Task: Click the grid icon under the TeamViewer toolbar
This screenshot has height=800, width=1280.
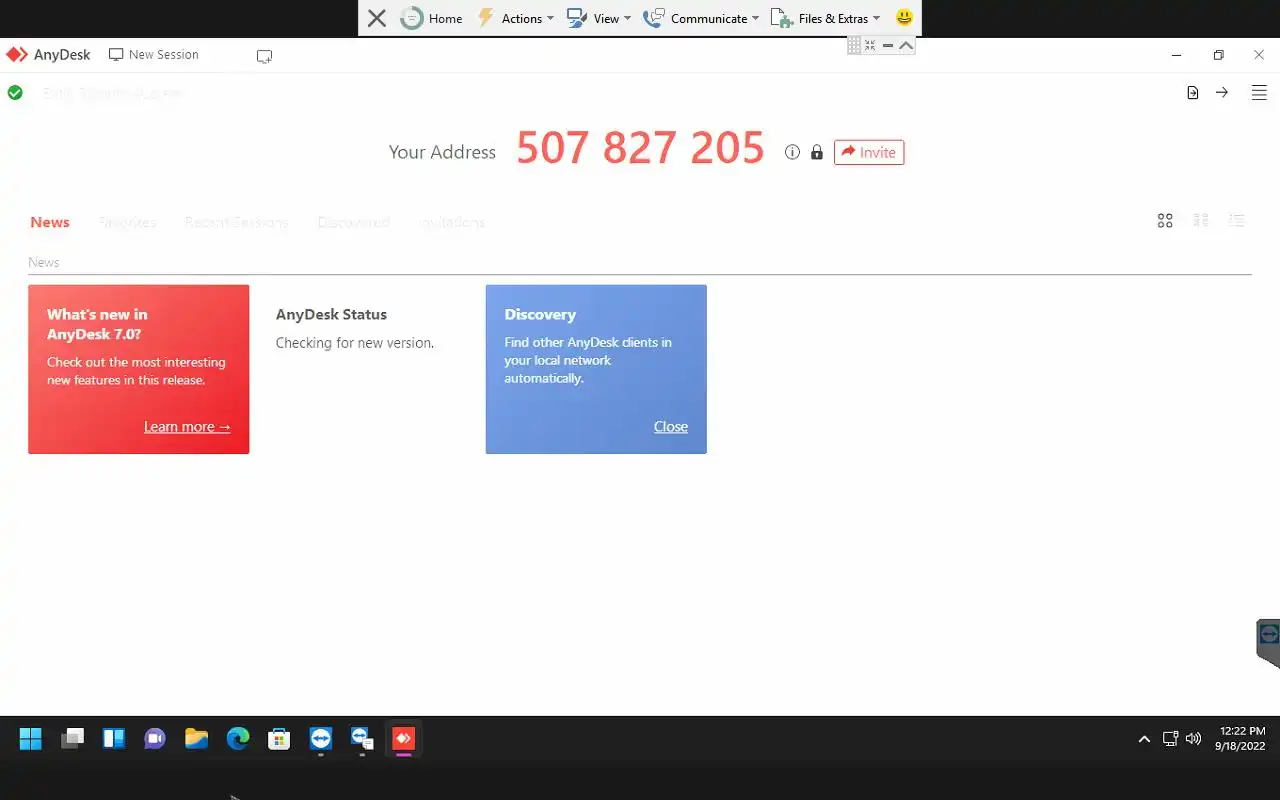Action: 854,45
